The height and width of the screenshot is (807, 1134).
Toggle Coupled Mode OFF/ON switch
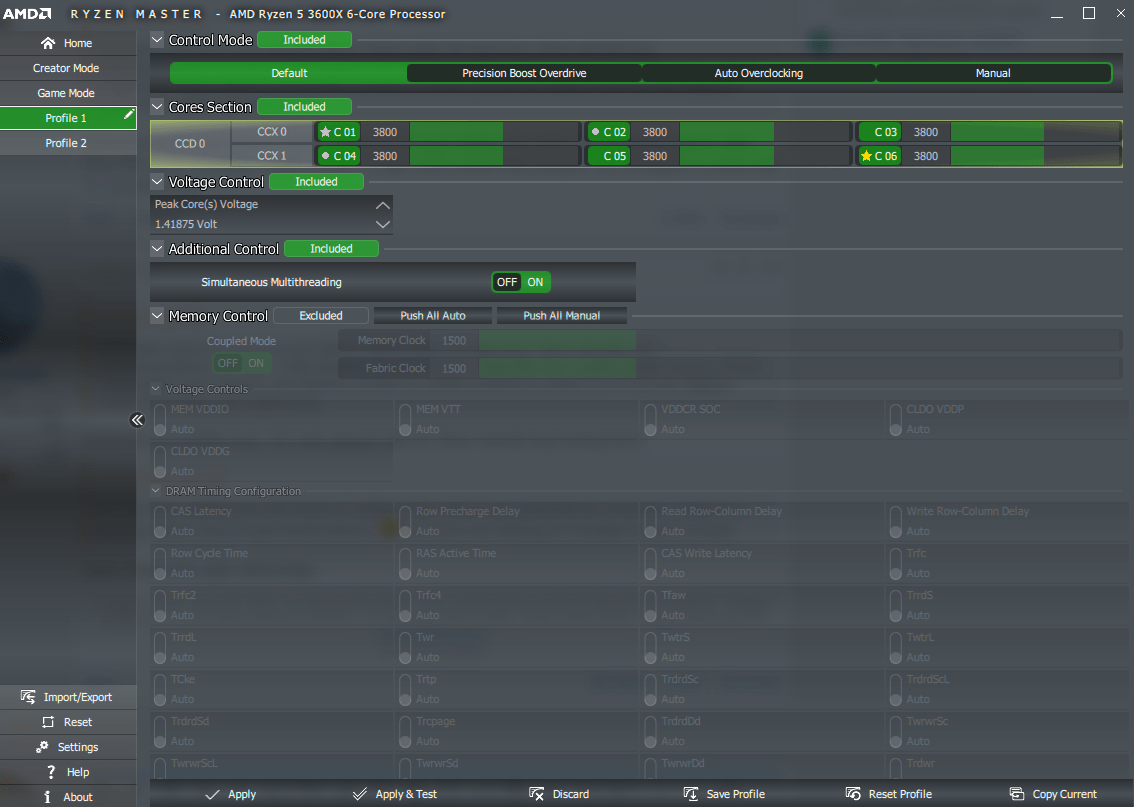(242, 363)
